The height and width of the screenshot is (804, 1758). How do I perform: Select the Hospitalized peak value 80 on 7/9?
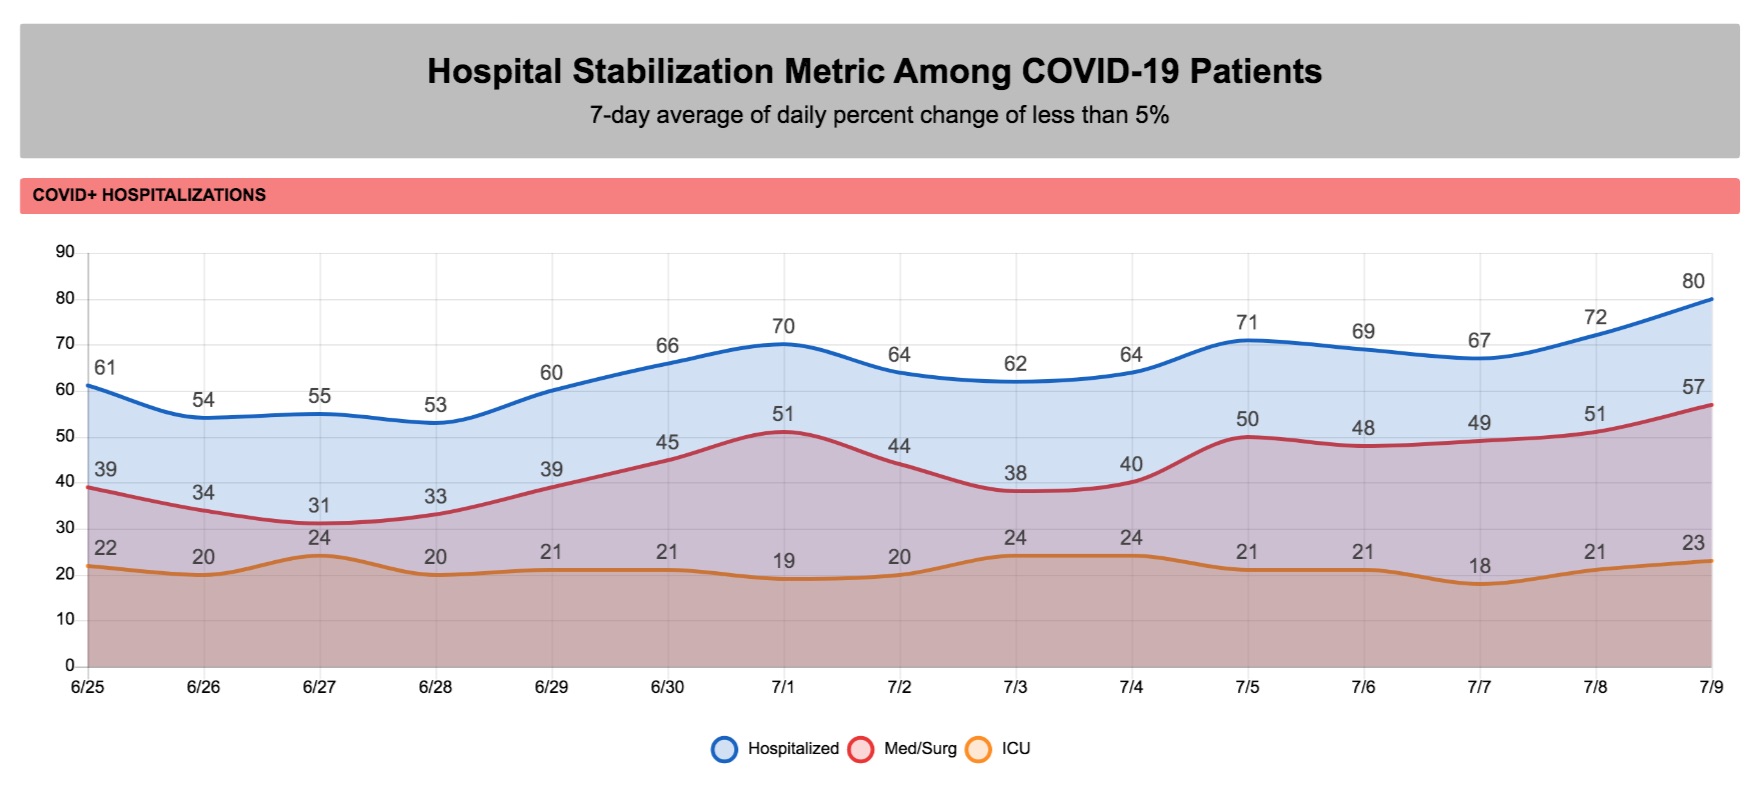coord(1711,299)
